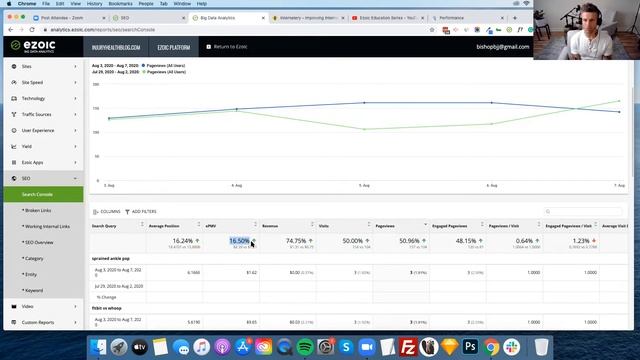Click the Video icon in sidebar

pyautogui.click(x=14, y=306)
